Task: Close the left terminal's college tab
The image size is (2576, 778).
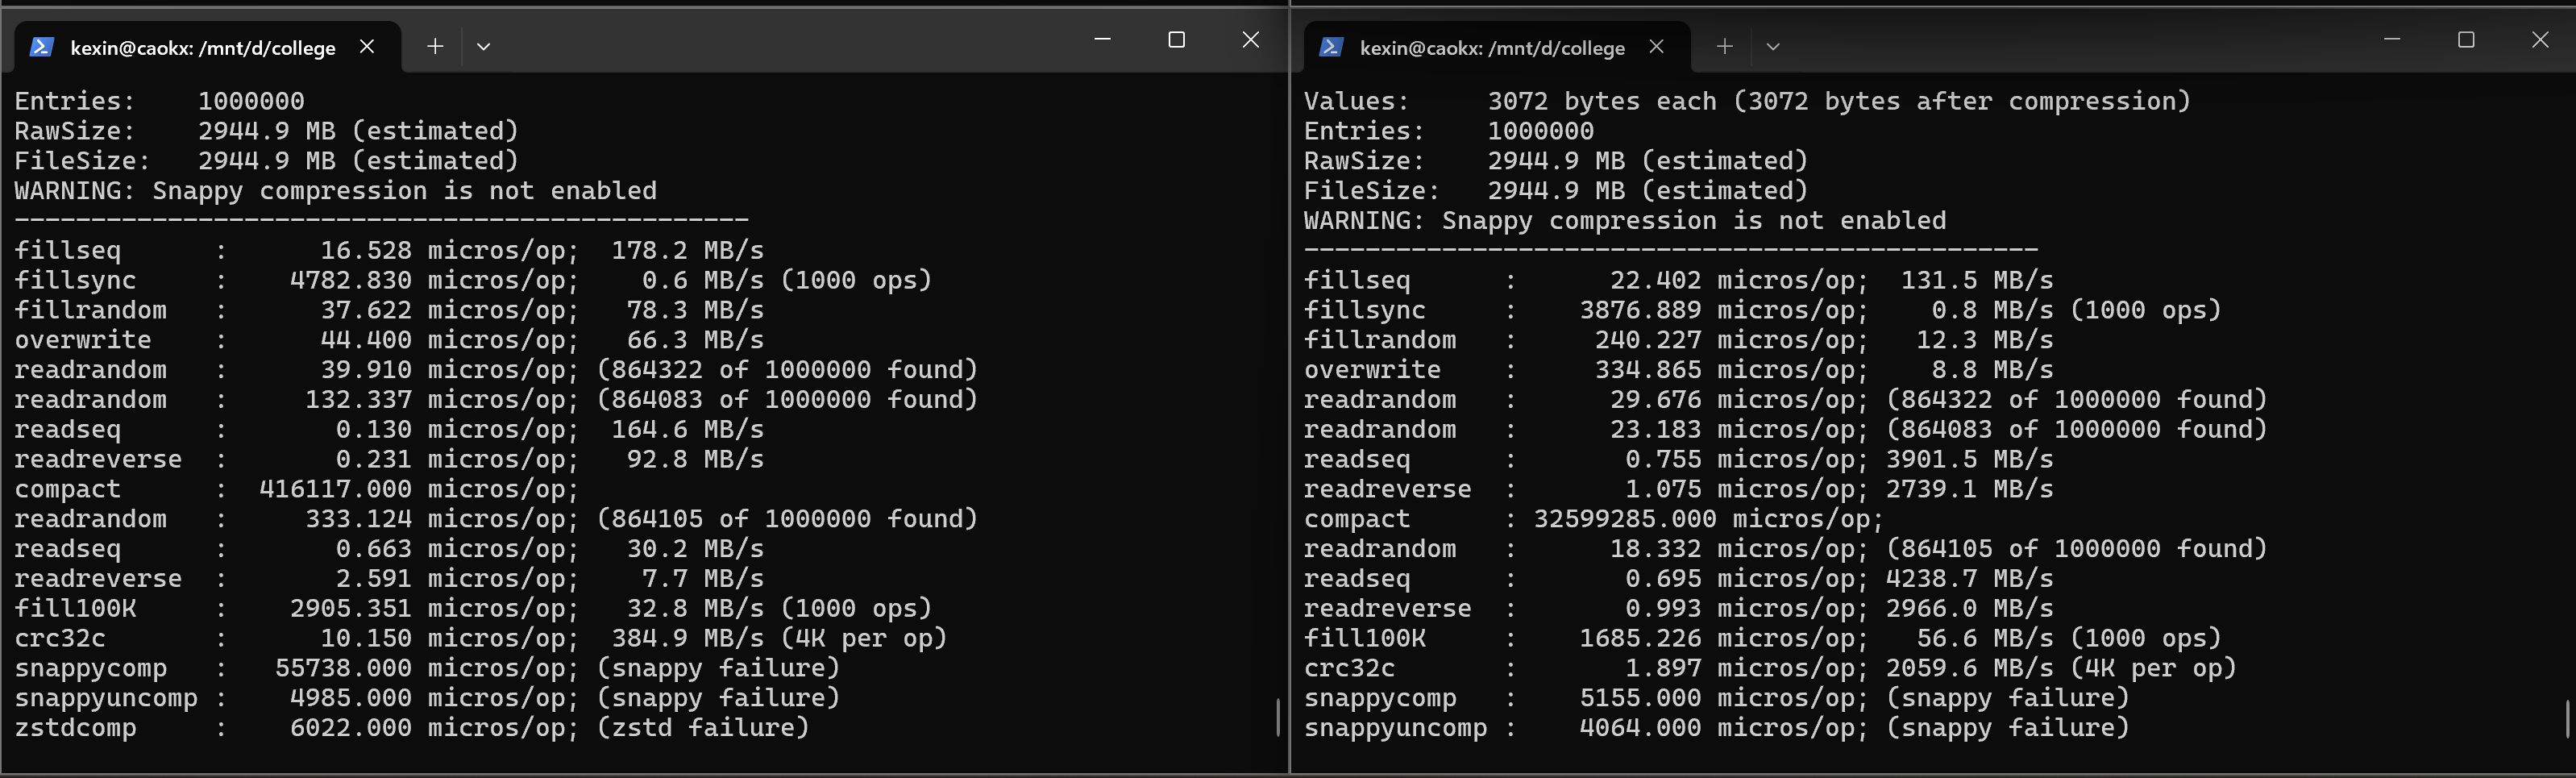Action: [x=367, y=46]
